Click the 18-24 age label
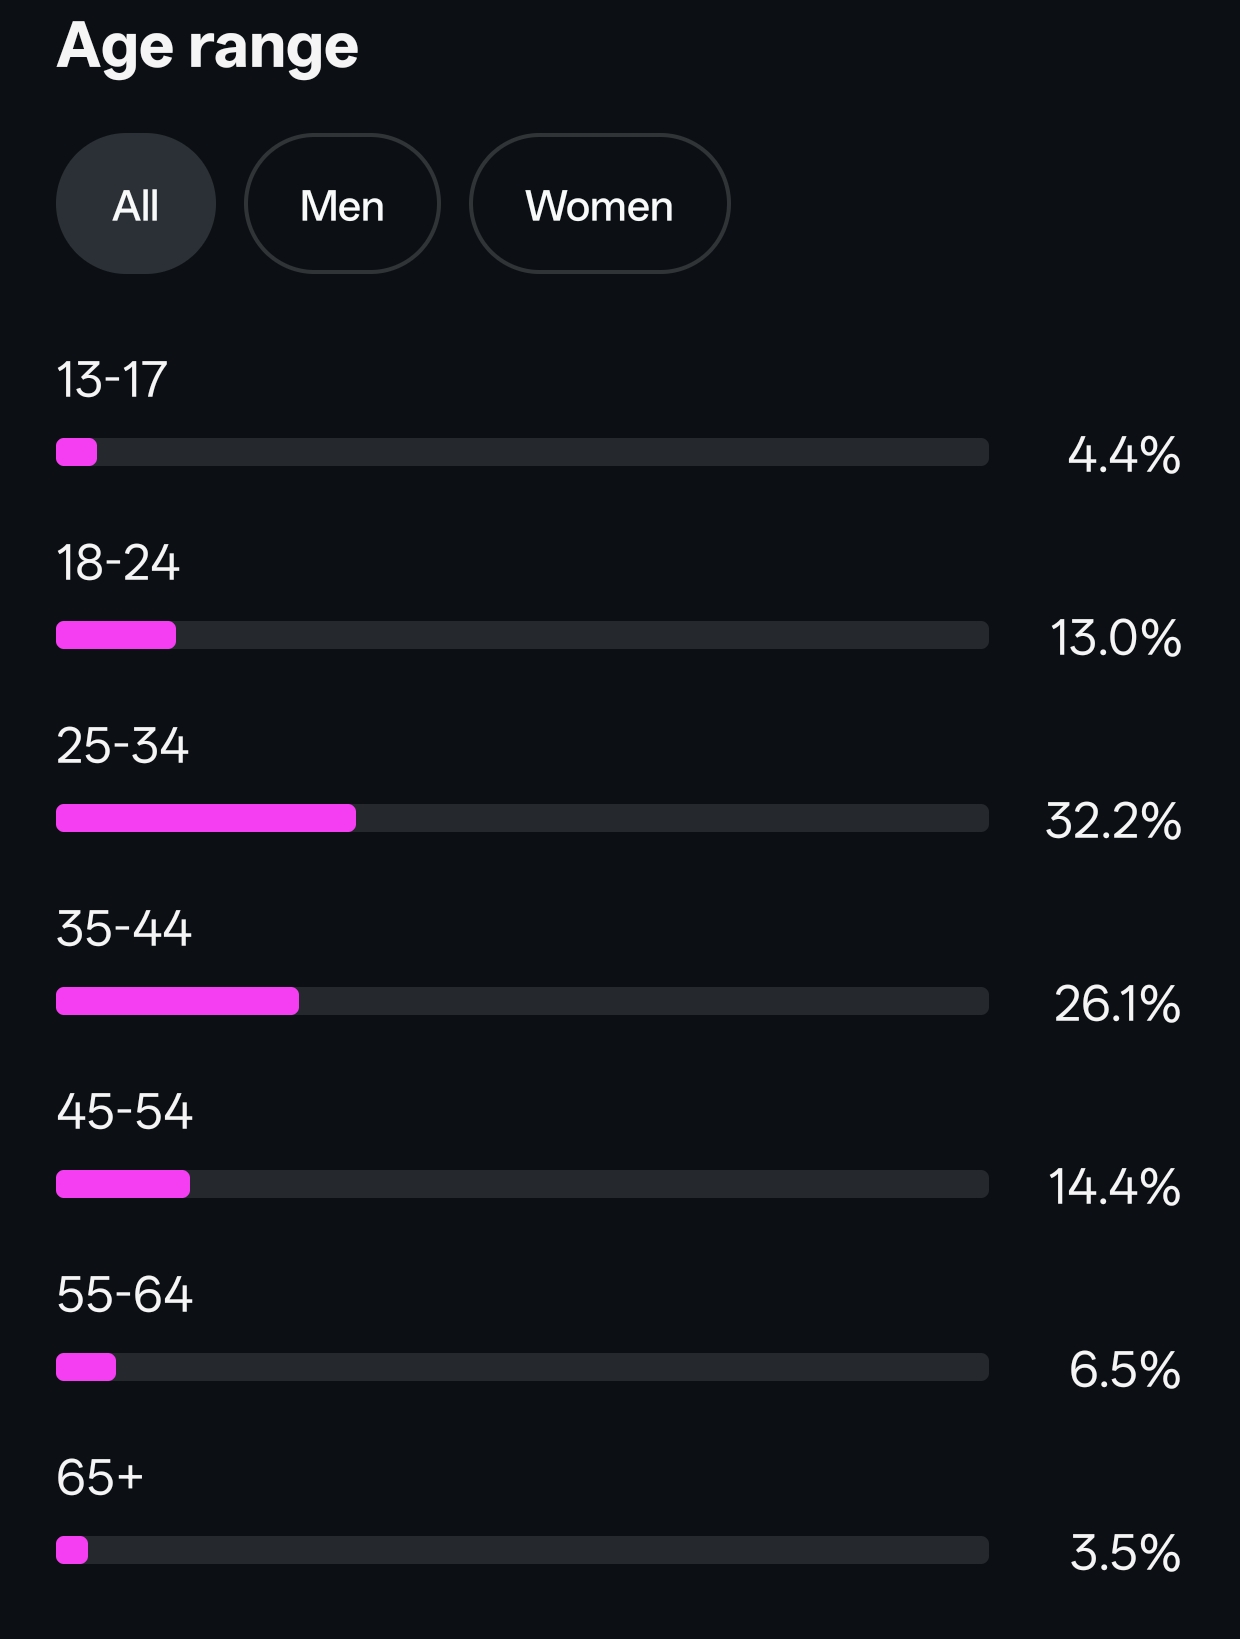The image size is (1240, 1639). [118, 563]
